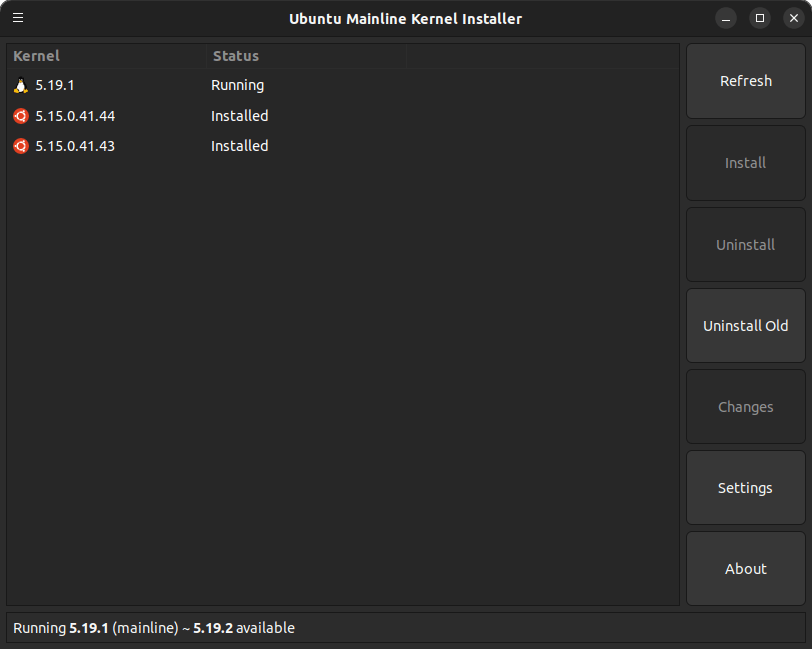812x649 pixels.
Task: Open the About dialog
Action: tap(746, 569)
